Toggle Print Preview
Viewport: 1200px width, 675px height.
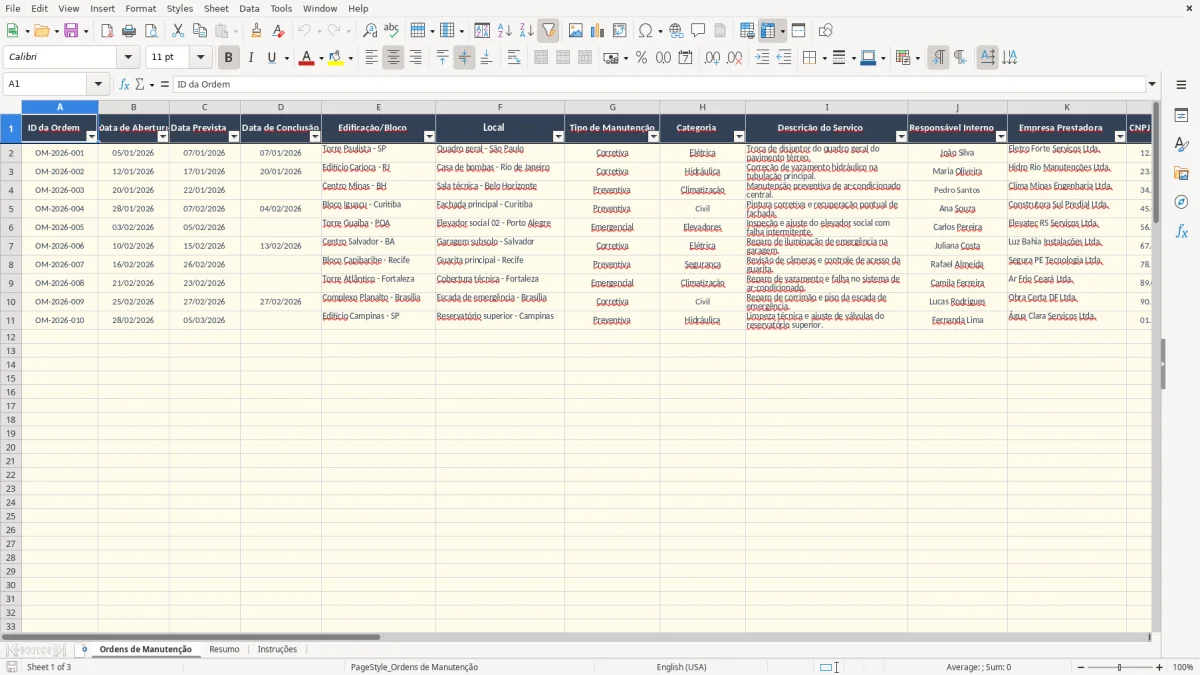(x=151, y=31)
